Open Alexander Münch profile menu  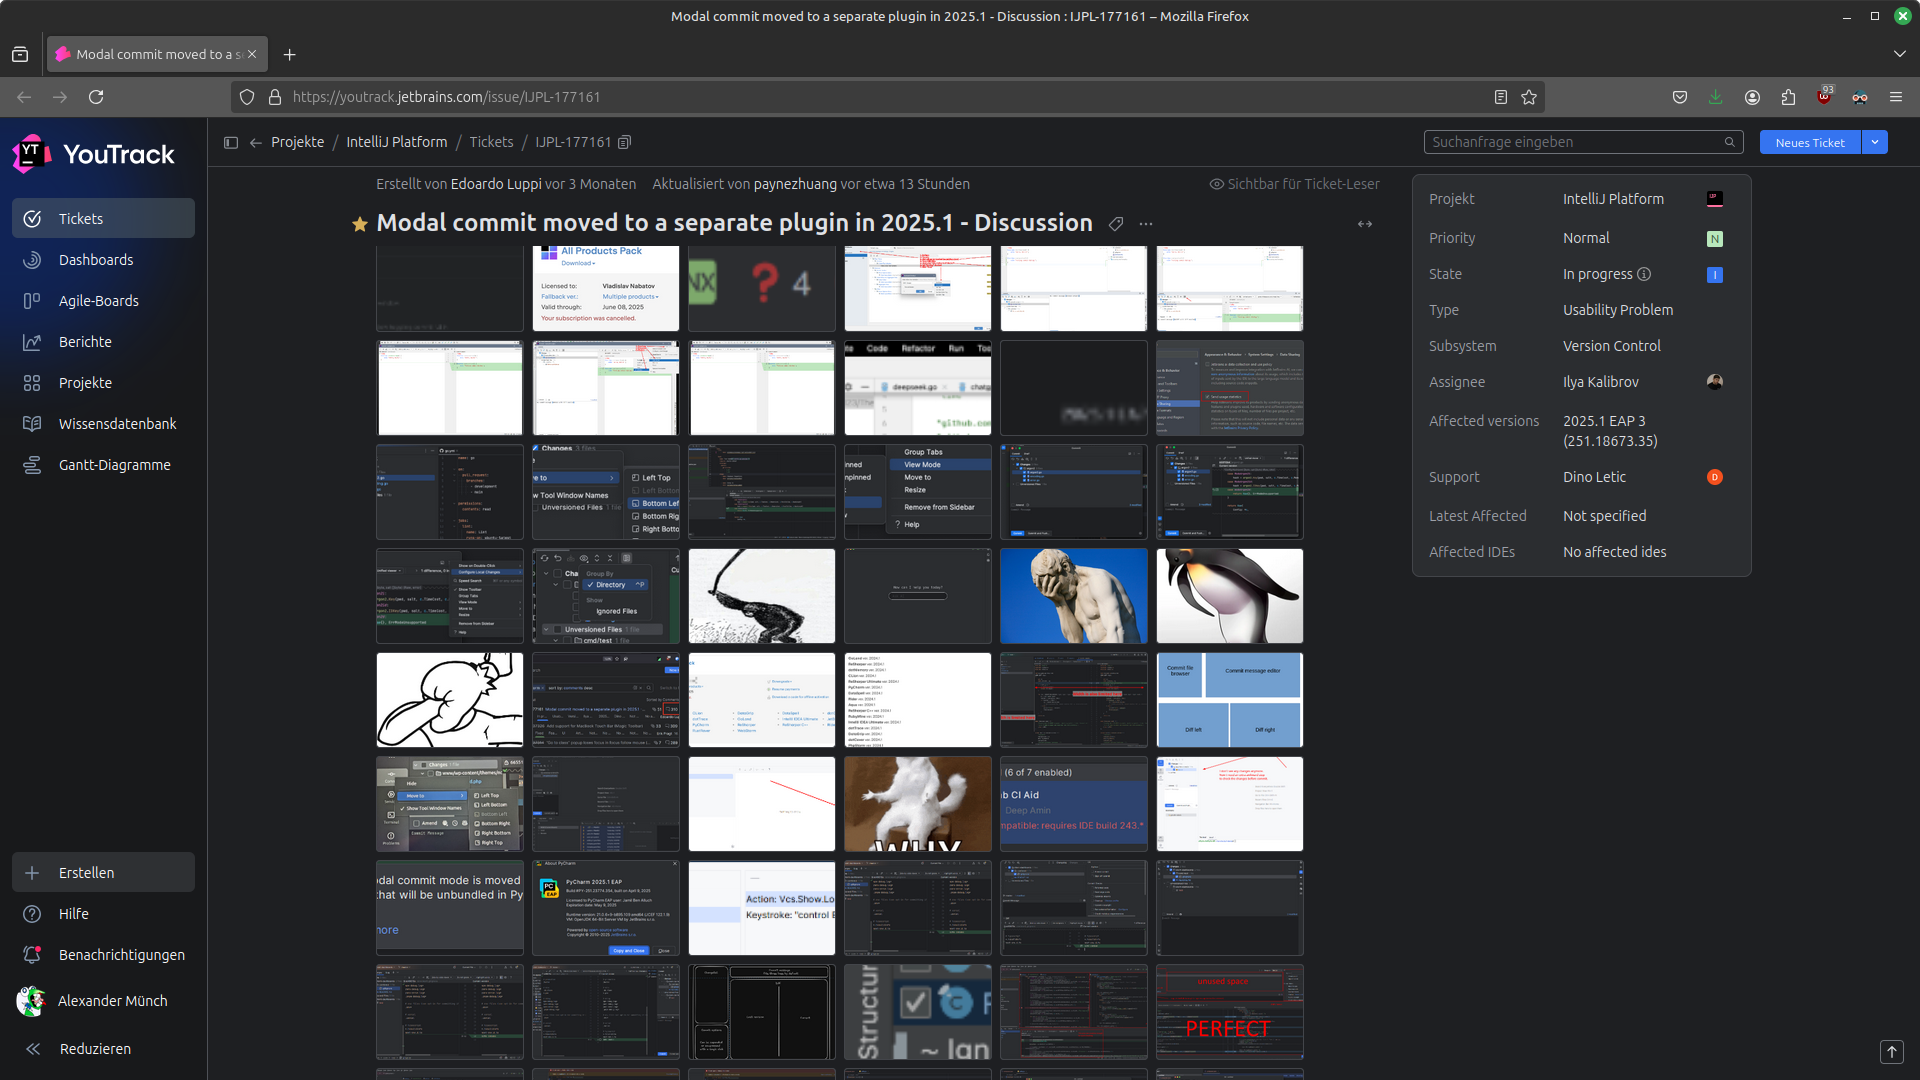click(103, 1000)
